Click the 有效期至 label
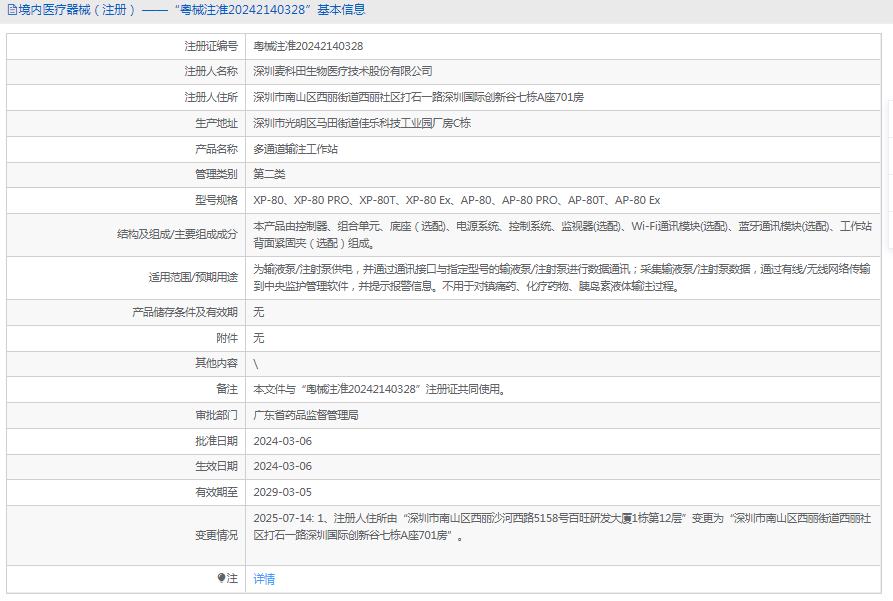893x601 pixels. point(216,492)
